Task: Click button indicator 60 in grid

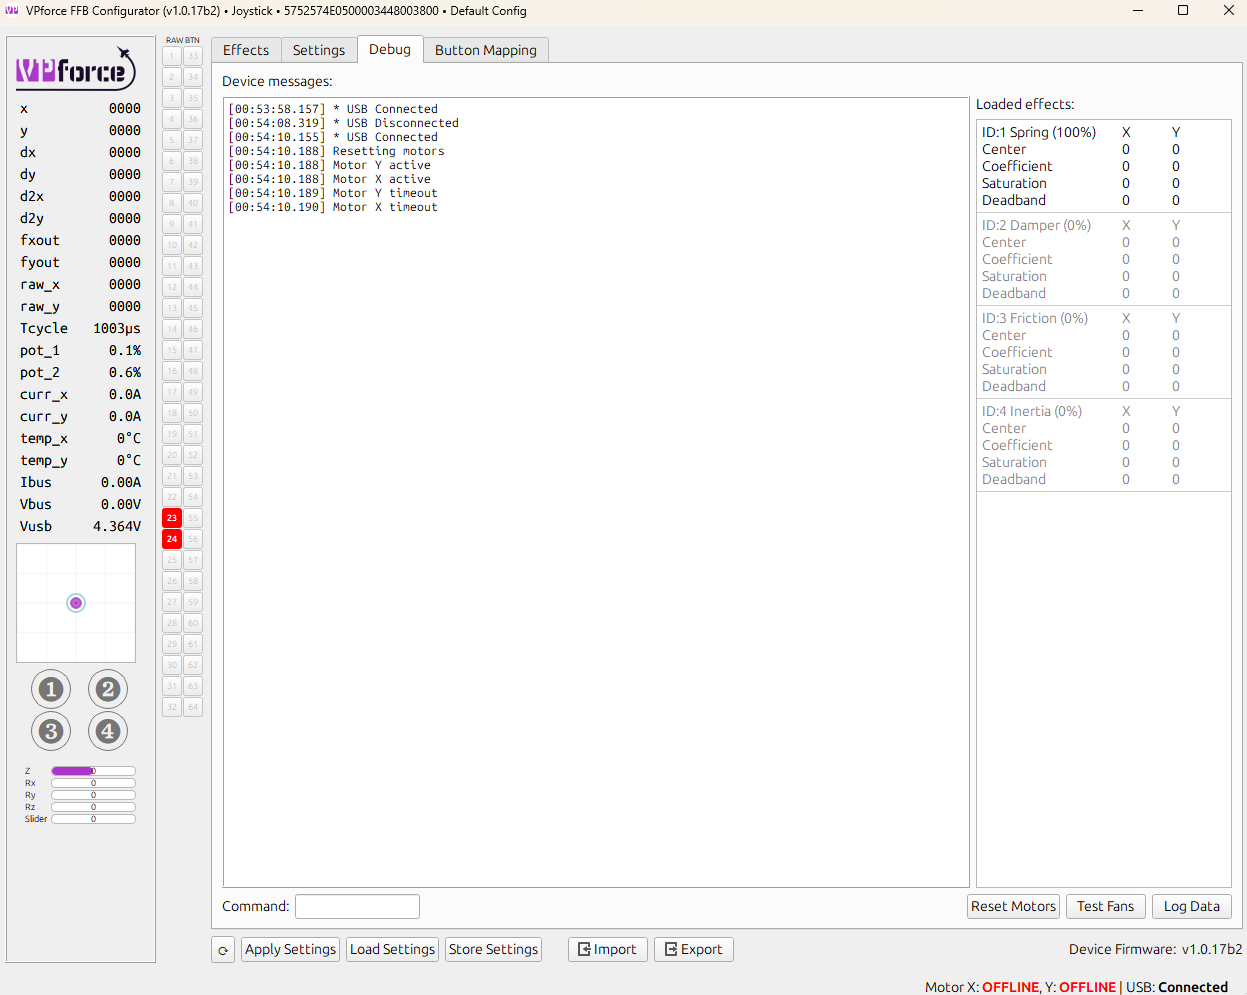Action: tap(193, 623)
